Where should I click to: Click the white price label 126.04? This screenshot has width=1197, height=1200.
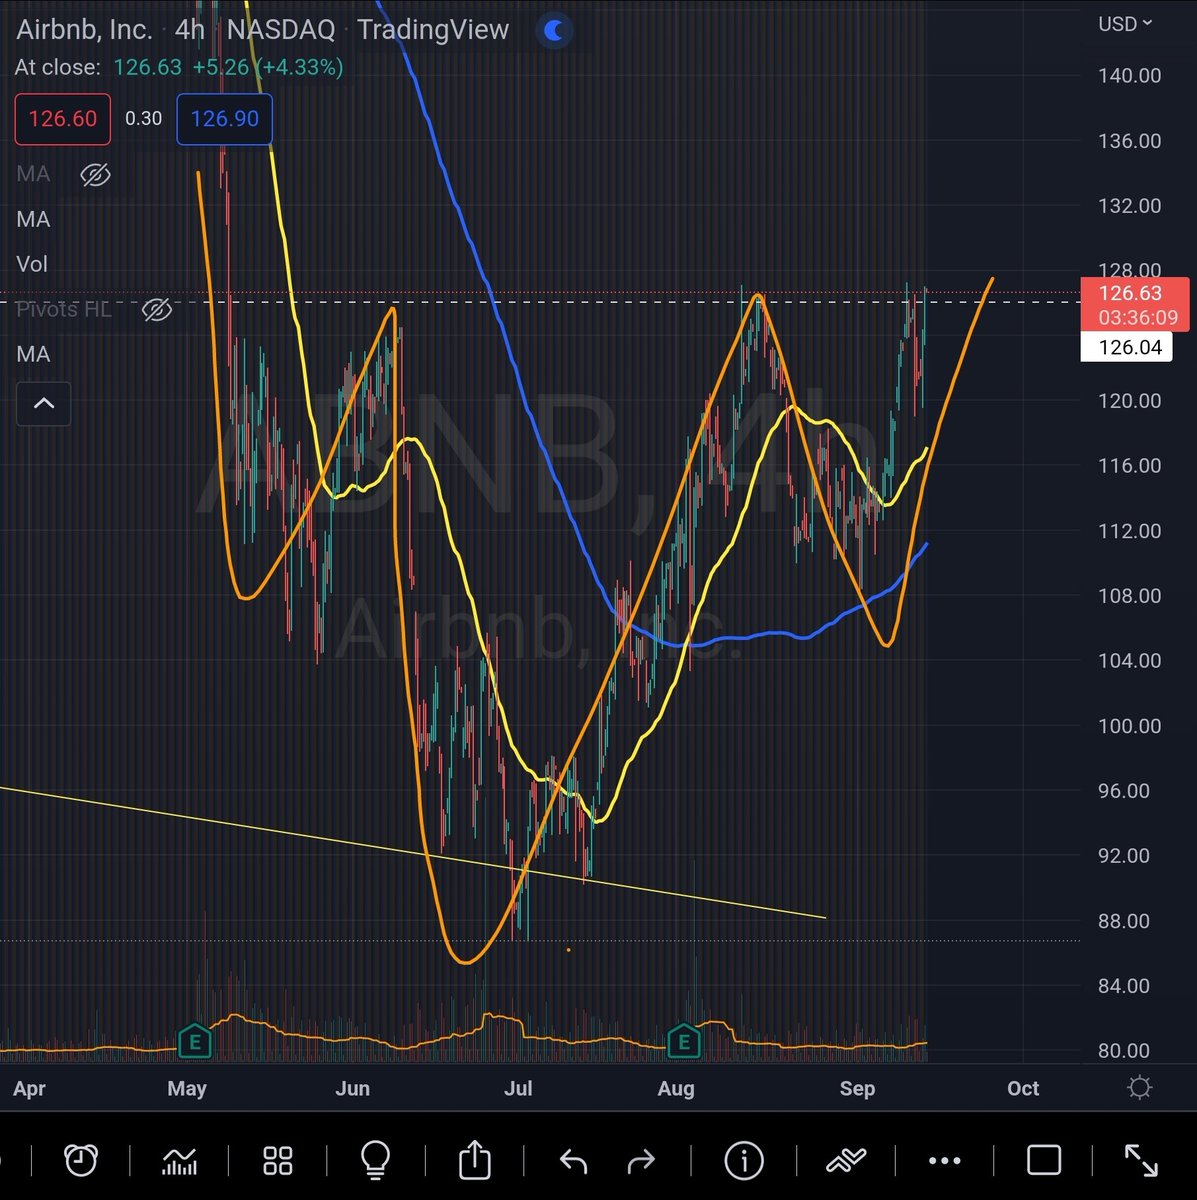1127,347
